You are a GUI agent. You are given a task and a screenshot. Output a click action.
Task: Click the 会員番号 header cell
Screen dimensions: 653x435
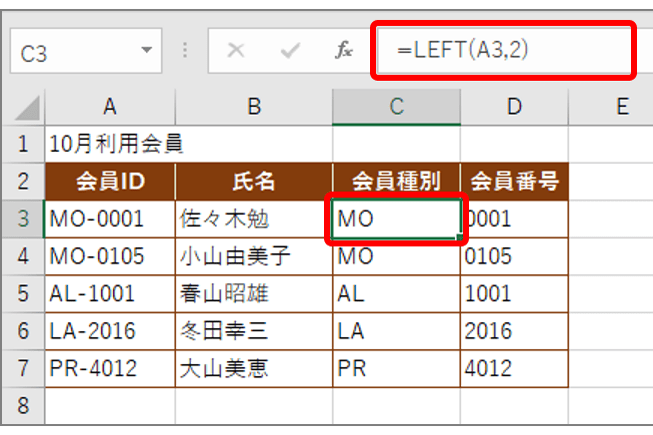pyautogui.click(x=514, y=181)
